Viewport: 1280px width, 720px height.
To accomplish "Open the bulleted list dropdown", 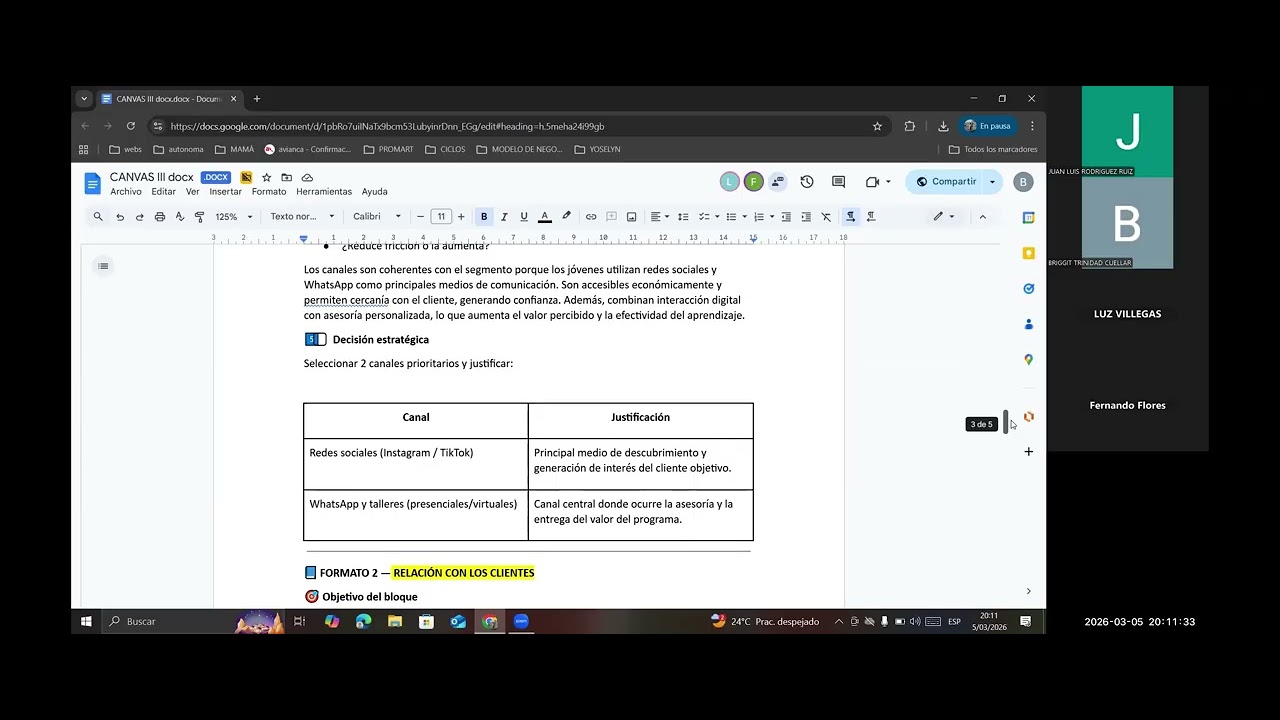I will coord(735,217).
